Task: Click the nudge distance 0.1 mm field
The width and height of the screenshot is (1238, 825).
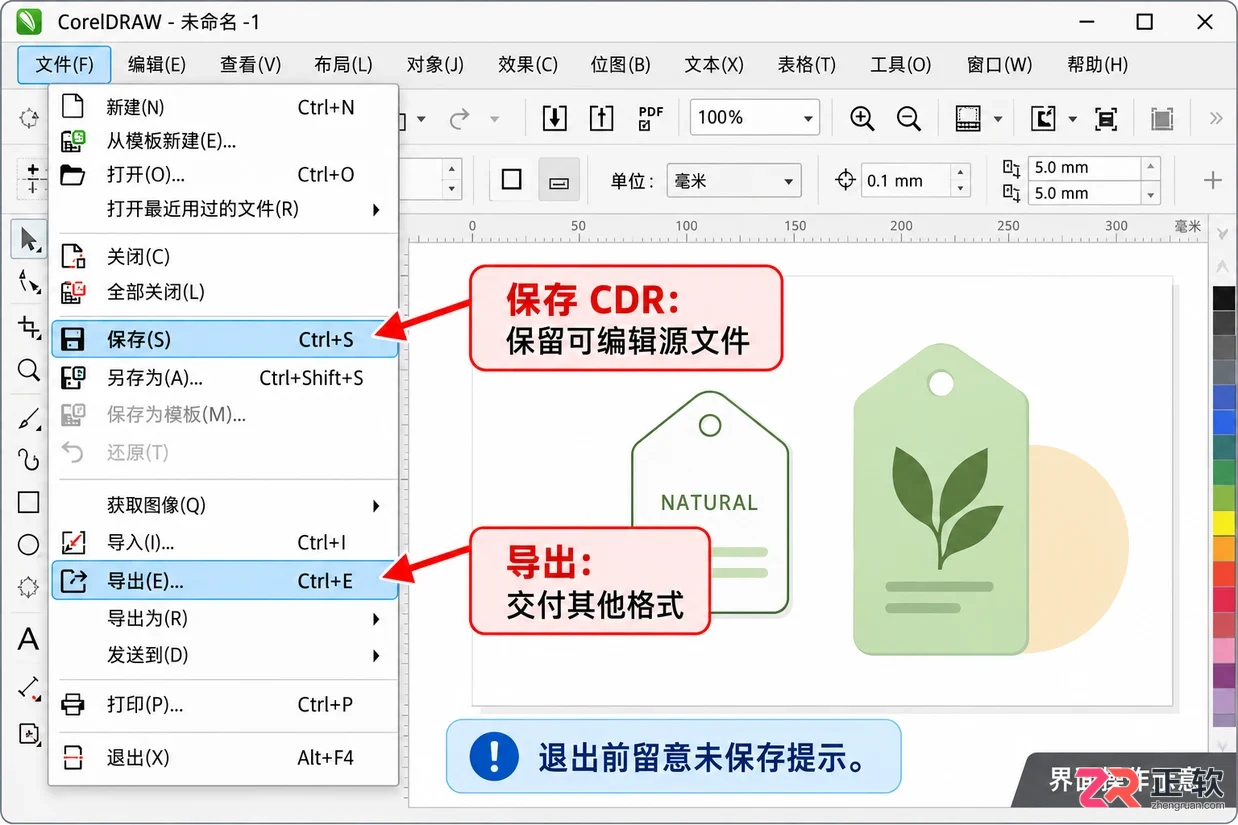Action: point(906,181)
